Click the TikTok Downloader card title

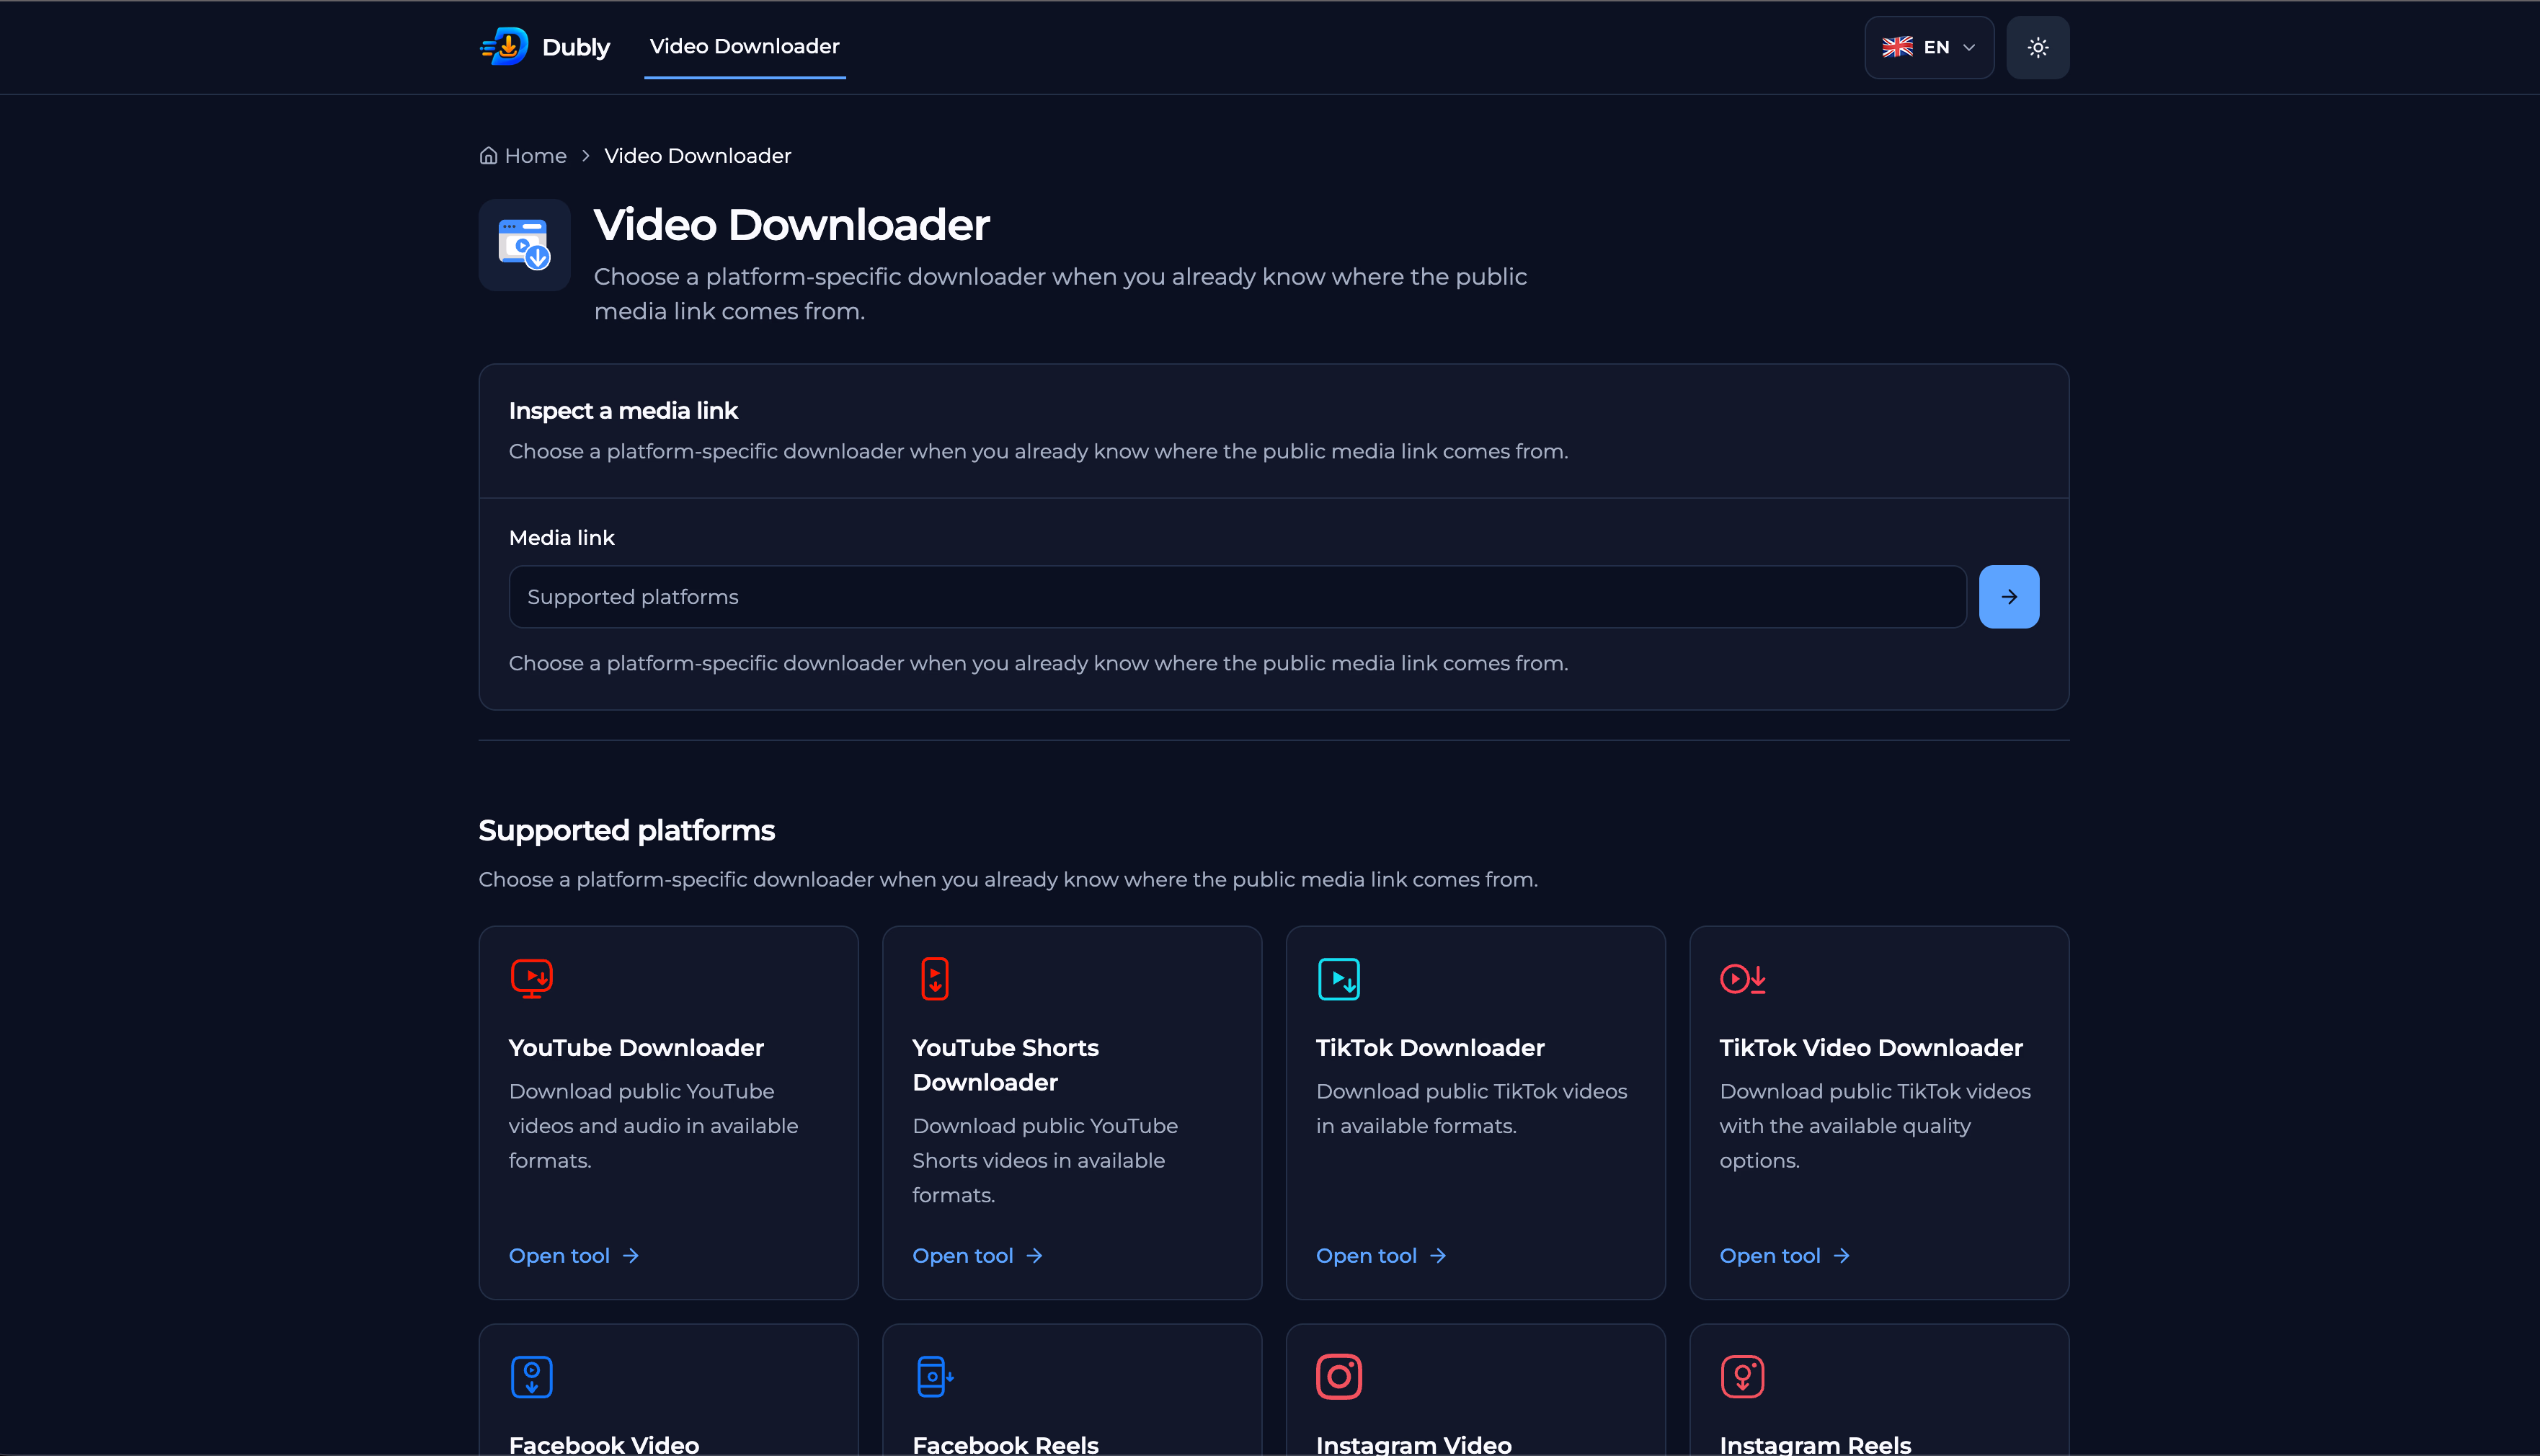[1430, 1048]
